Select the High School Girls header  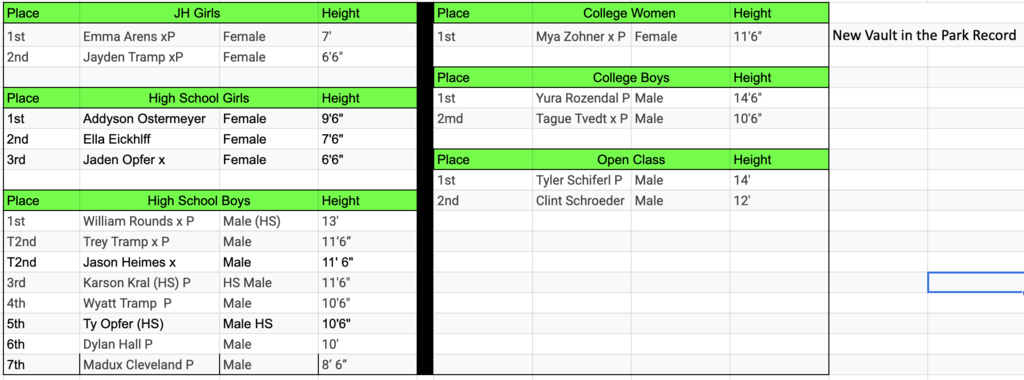click(199, 99)
